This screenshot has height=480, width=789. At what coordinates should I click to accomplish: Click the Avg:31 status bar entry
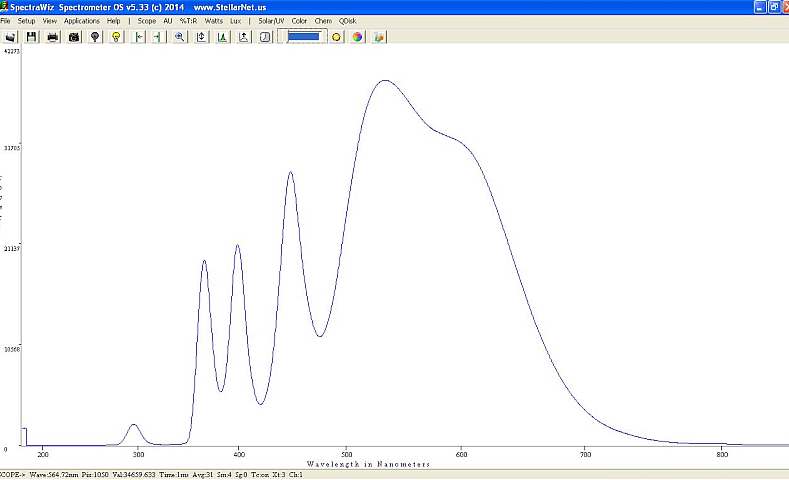point(203,474)
